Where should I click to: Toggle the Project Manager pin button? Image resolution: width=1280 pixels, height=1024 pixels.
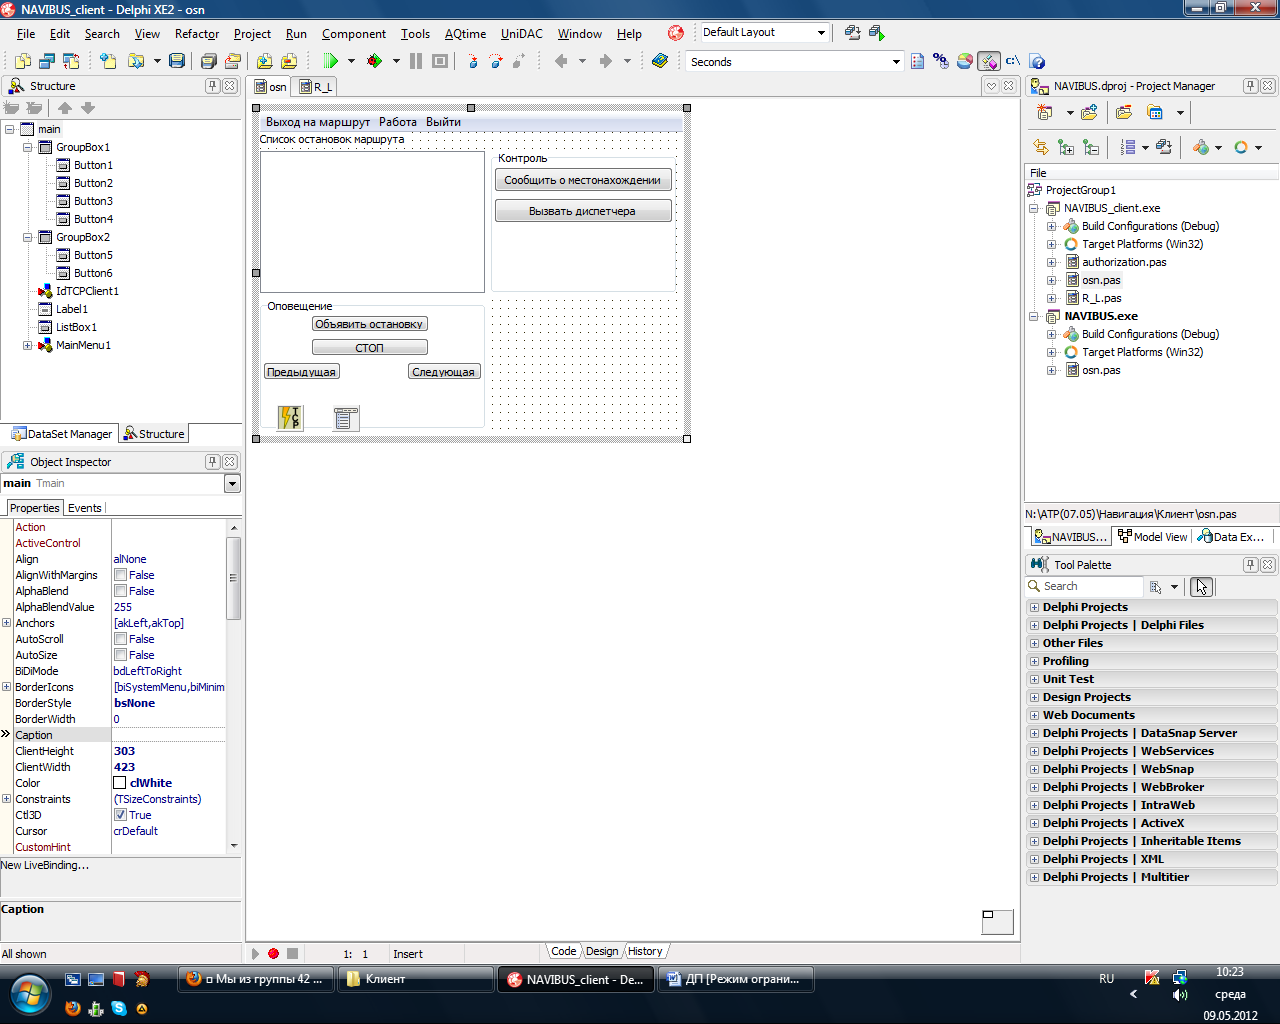[x=1250, y=86]
